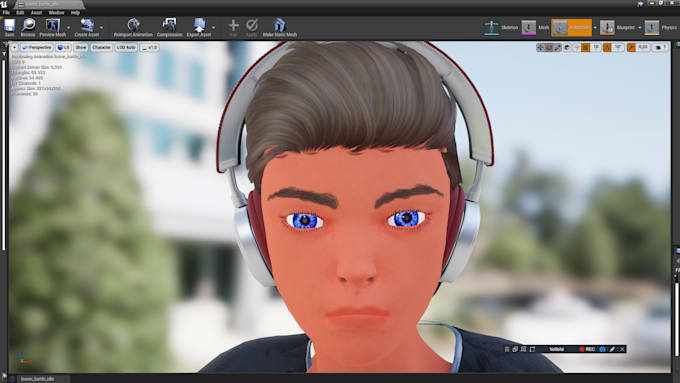
Task: Click the Show viewport button
Action: tap(81, 47)
